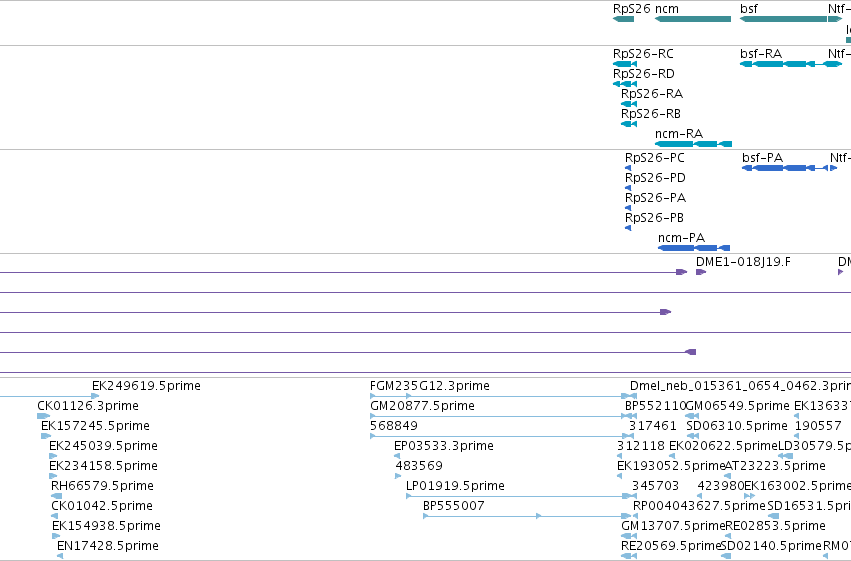Select the RpS26-PD protein label
Screen dimensions: 851x561
[655, 178]
